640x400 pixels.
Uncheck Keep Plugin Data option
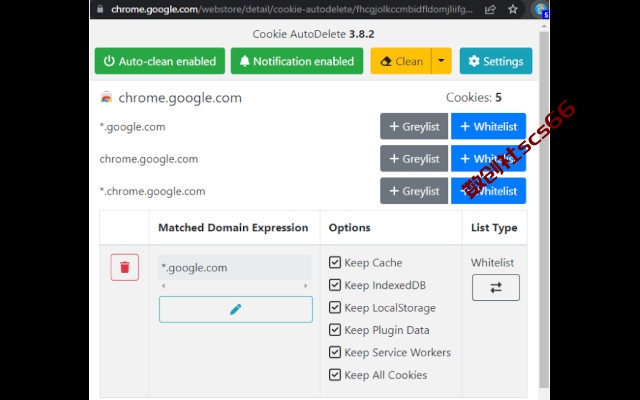[335, 329]
